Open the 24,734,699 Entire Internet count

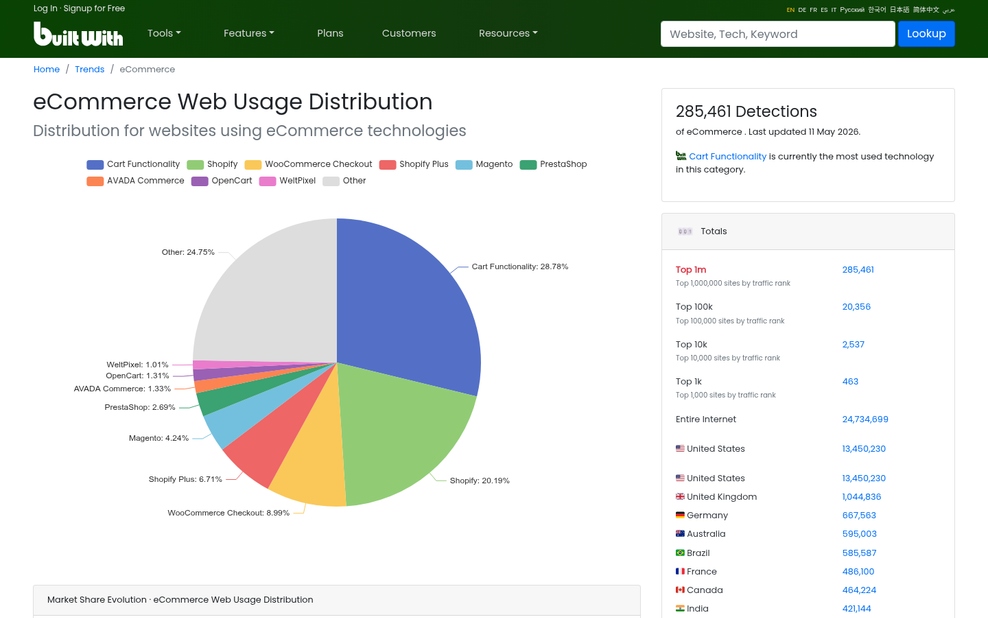pyautogui.click(x=865, y=419)
